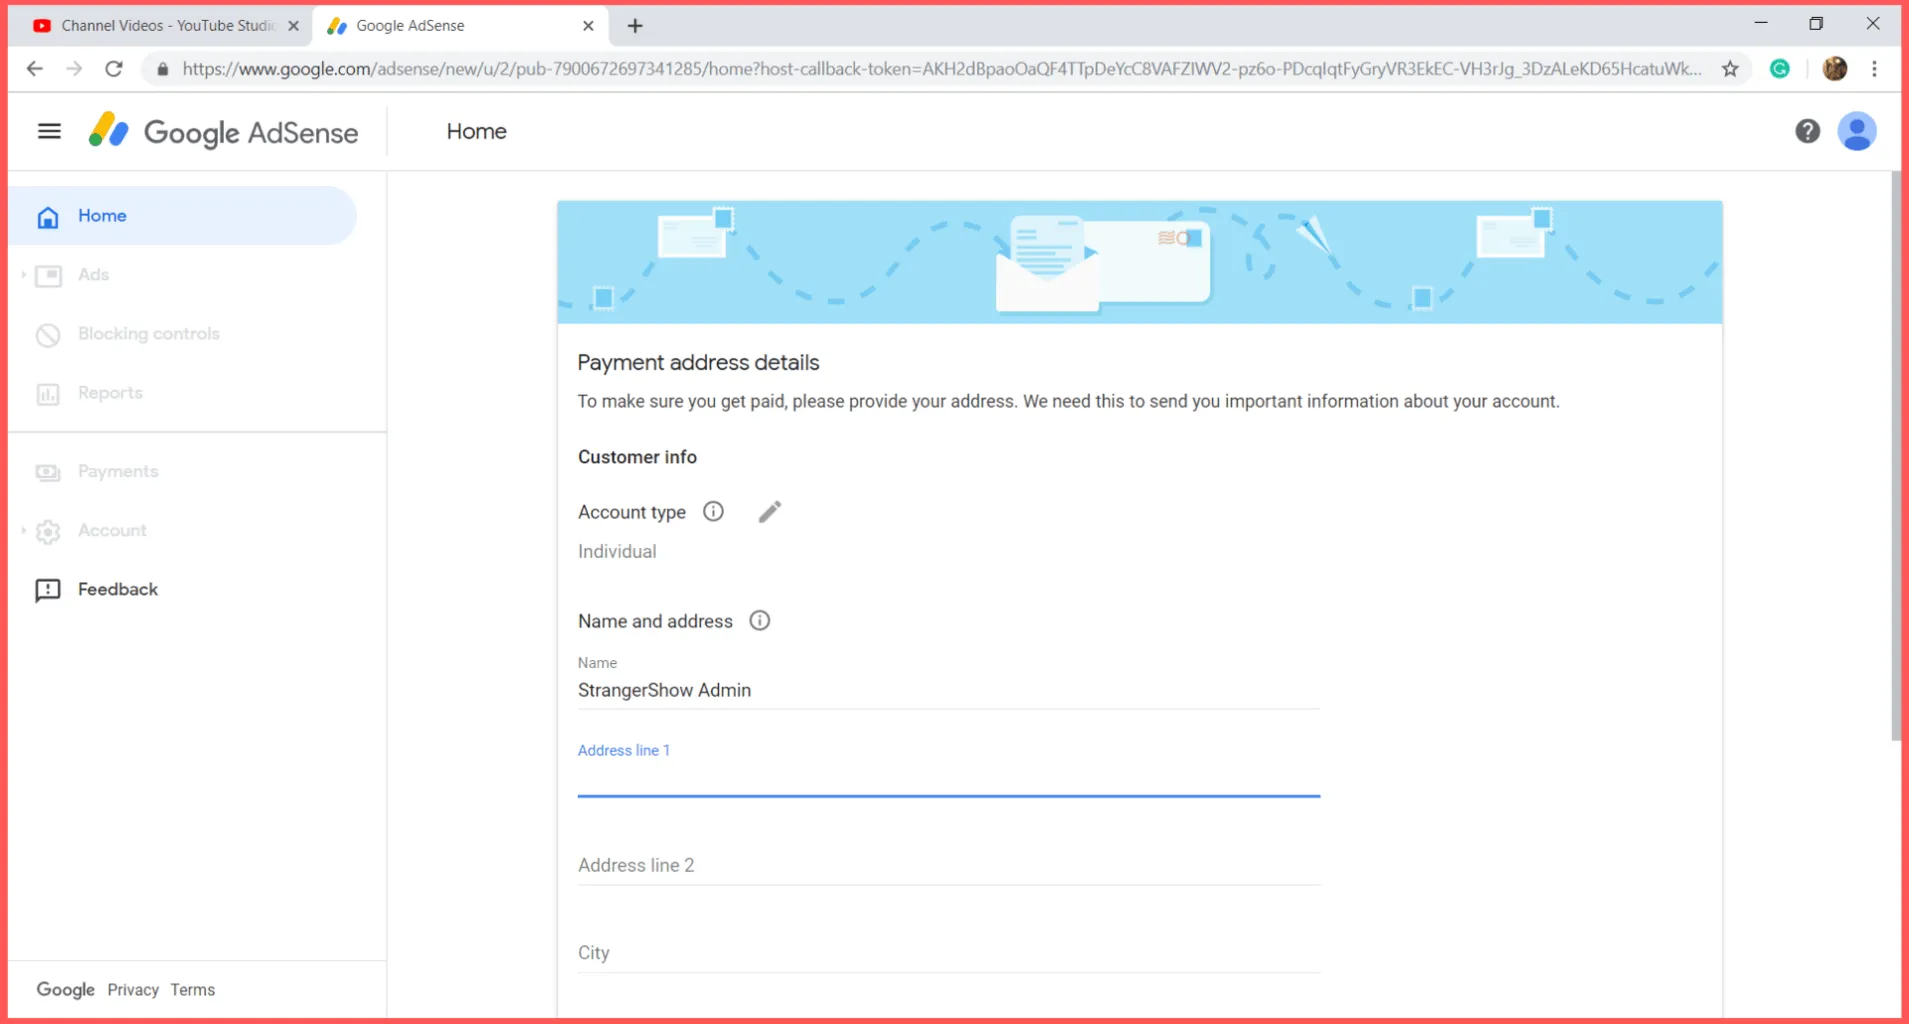Click the Name input field
Image resolution: width=1909 pixels, height=1024 pixels.
pos(948,690)
